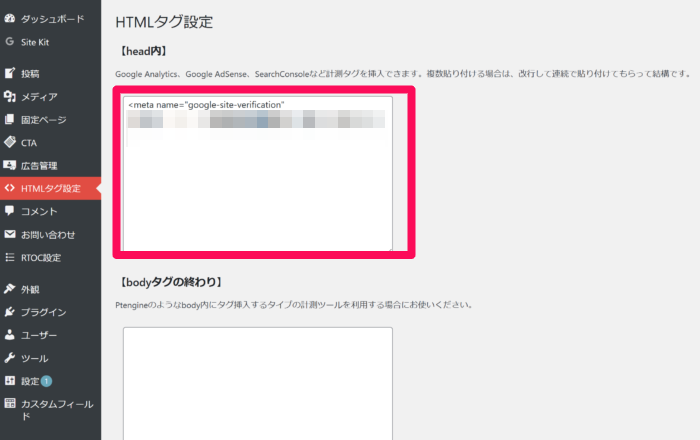Click the 【bodyタグの終わり】 section label

(x=171, y=282)
